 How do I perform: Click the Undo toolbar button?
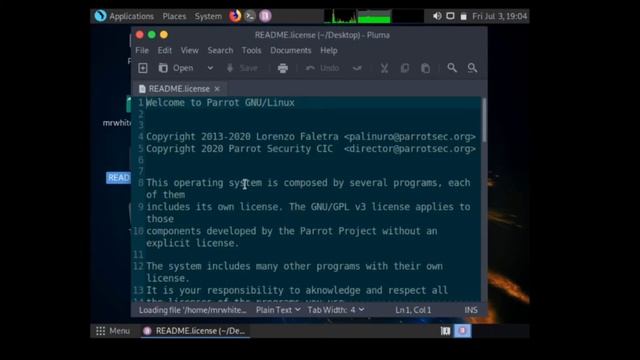(x=322, y=68)
